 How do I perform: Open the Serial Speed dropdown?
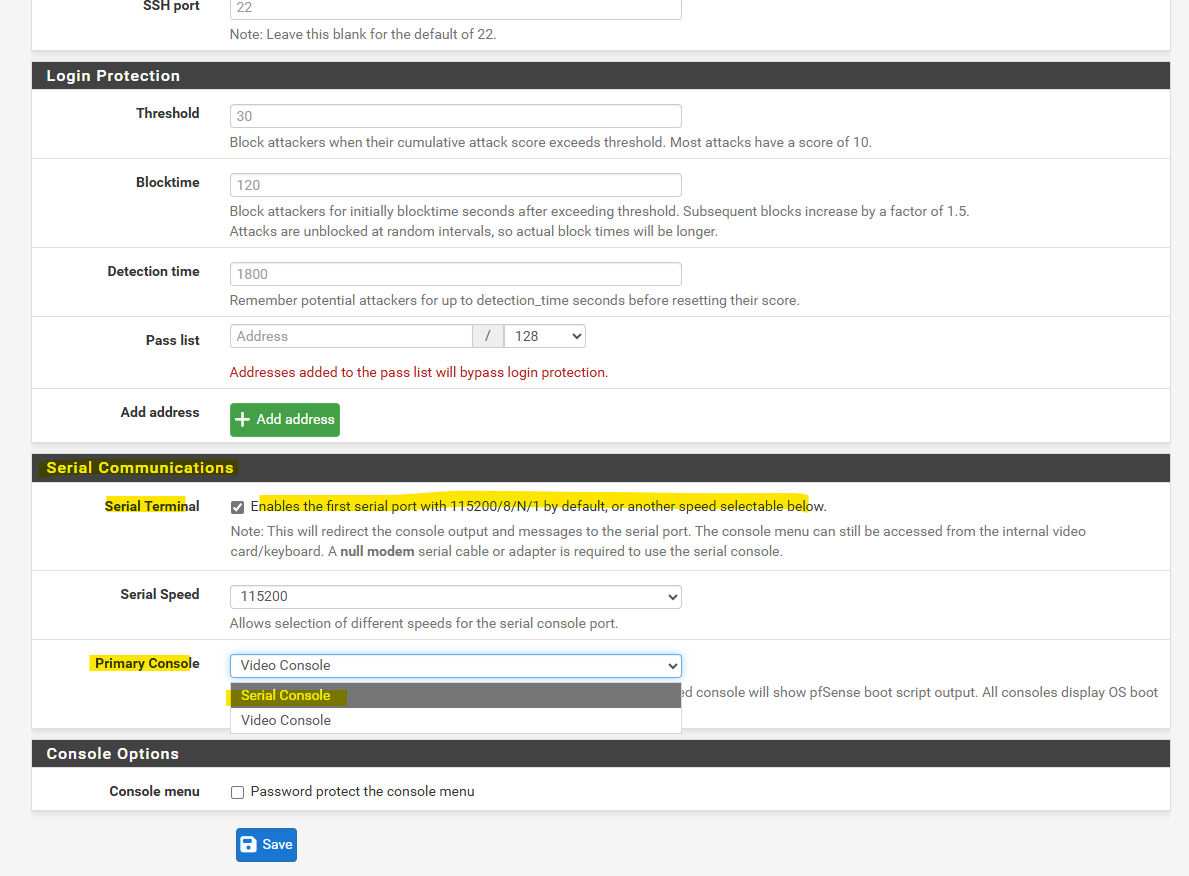click(x=456, y=597)
